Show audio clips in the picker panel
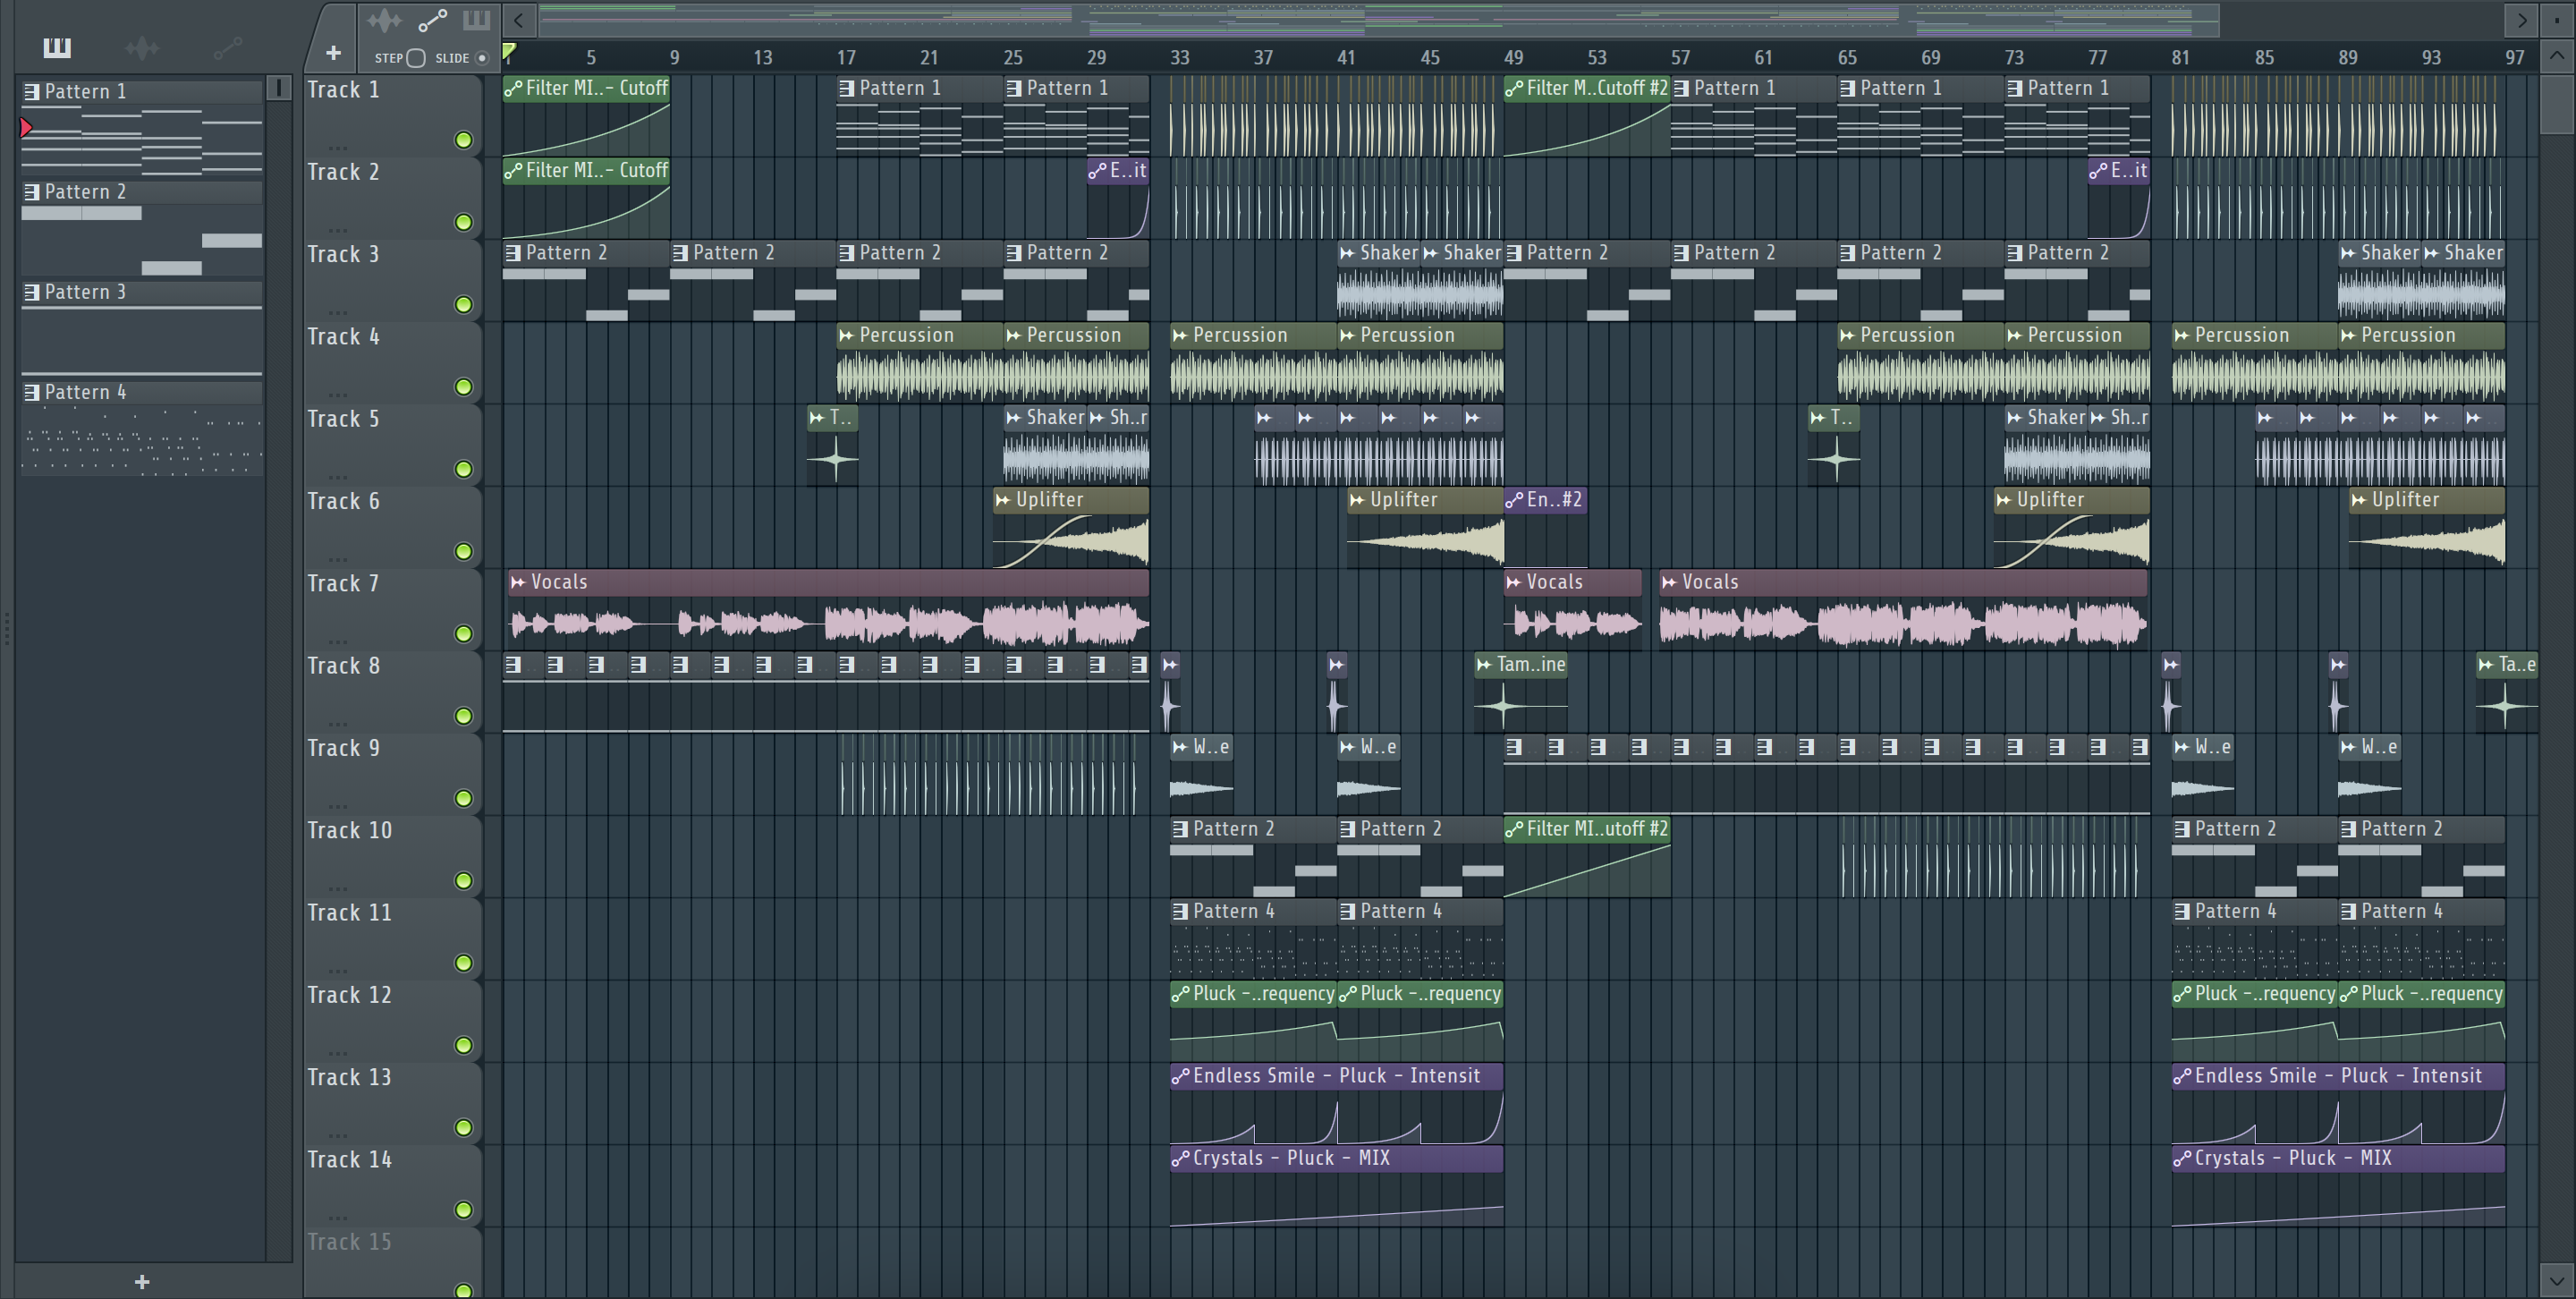 tap(142, 47)
